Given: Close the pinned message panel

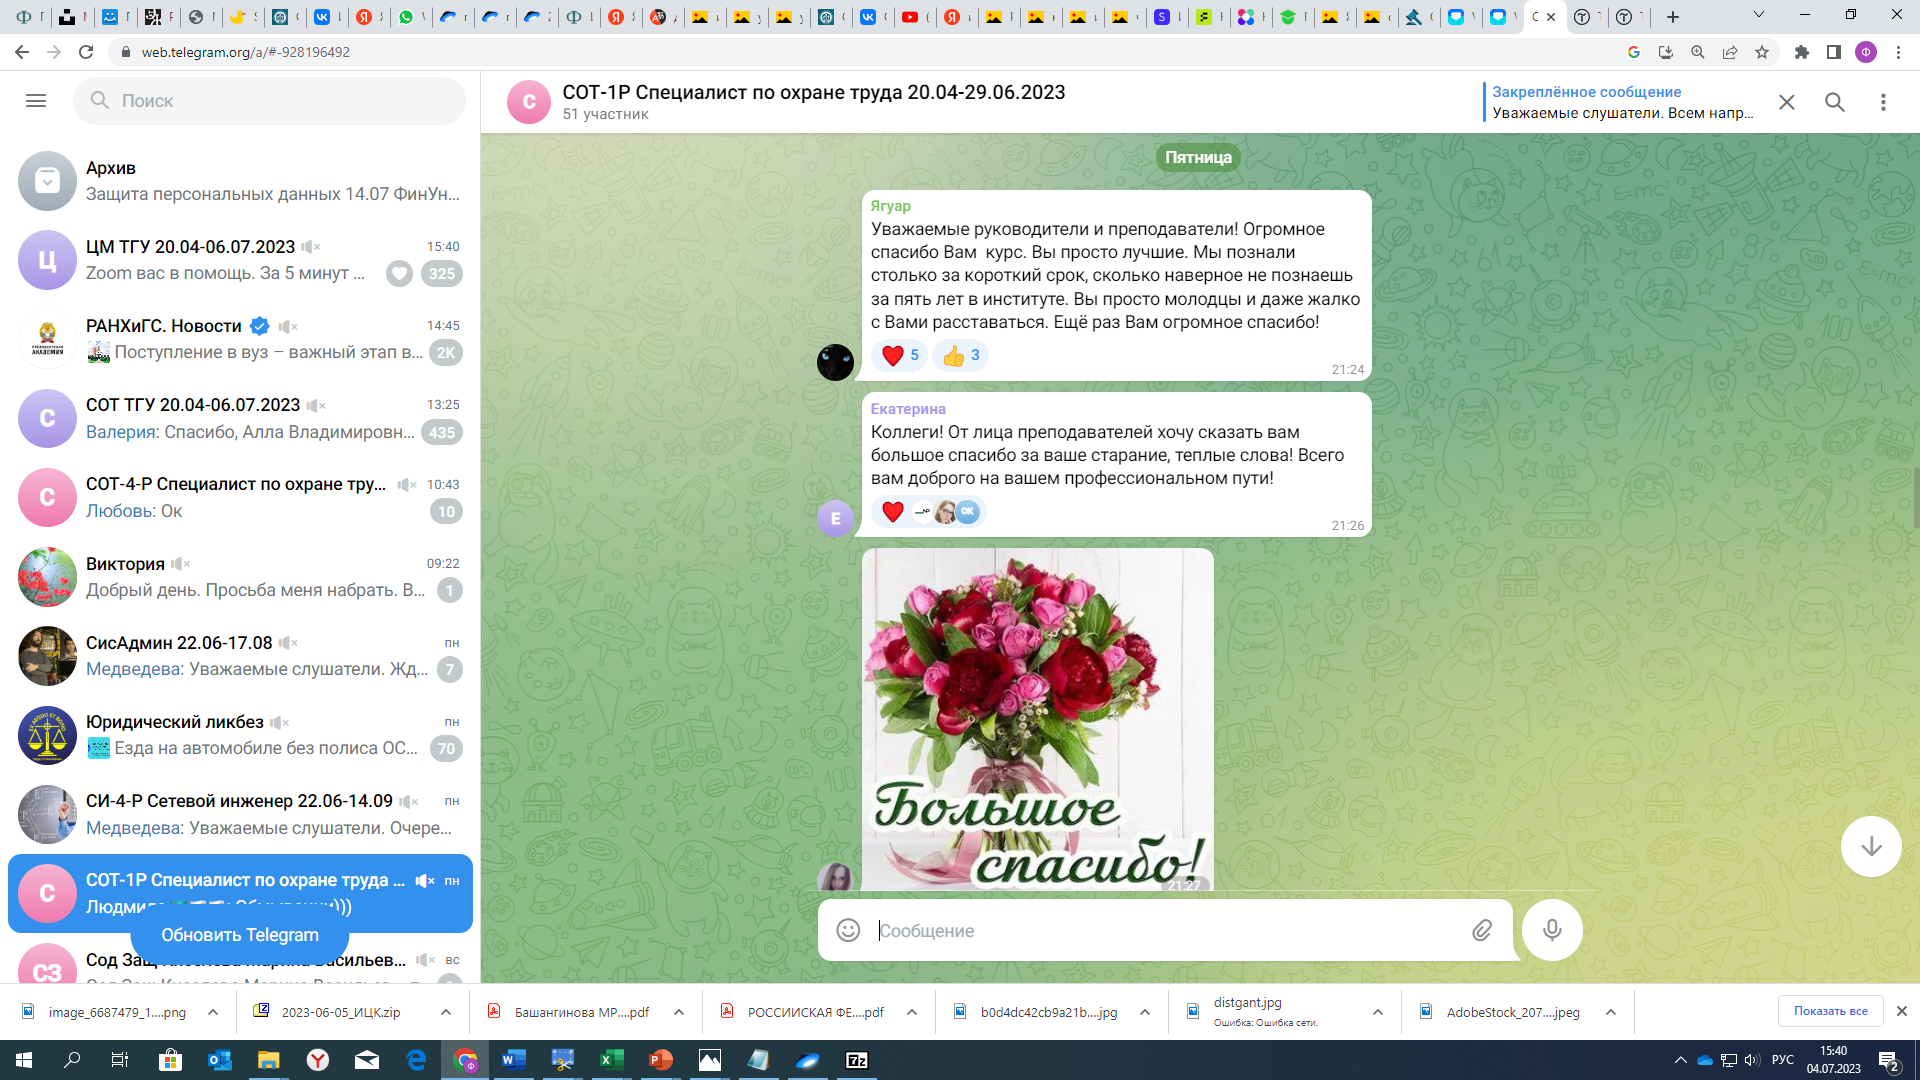Looking at the screenshot, I should pyautogui.click(x=1787, y=102).
